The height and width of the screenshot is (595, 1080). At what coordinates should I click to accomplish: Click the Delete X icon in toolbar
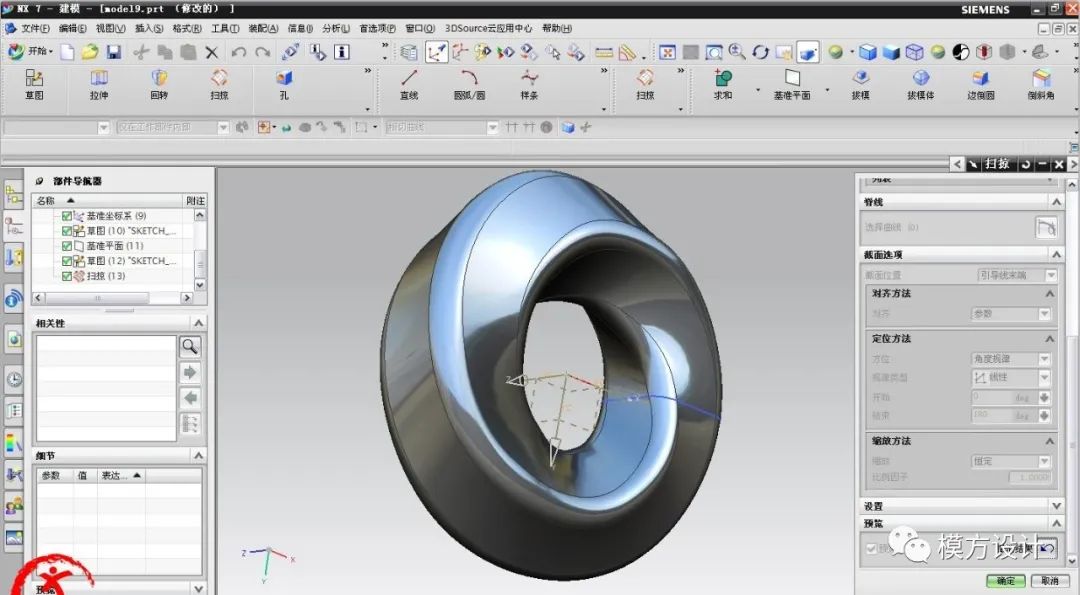pos(211,52)
